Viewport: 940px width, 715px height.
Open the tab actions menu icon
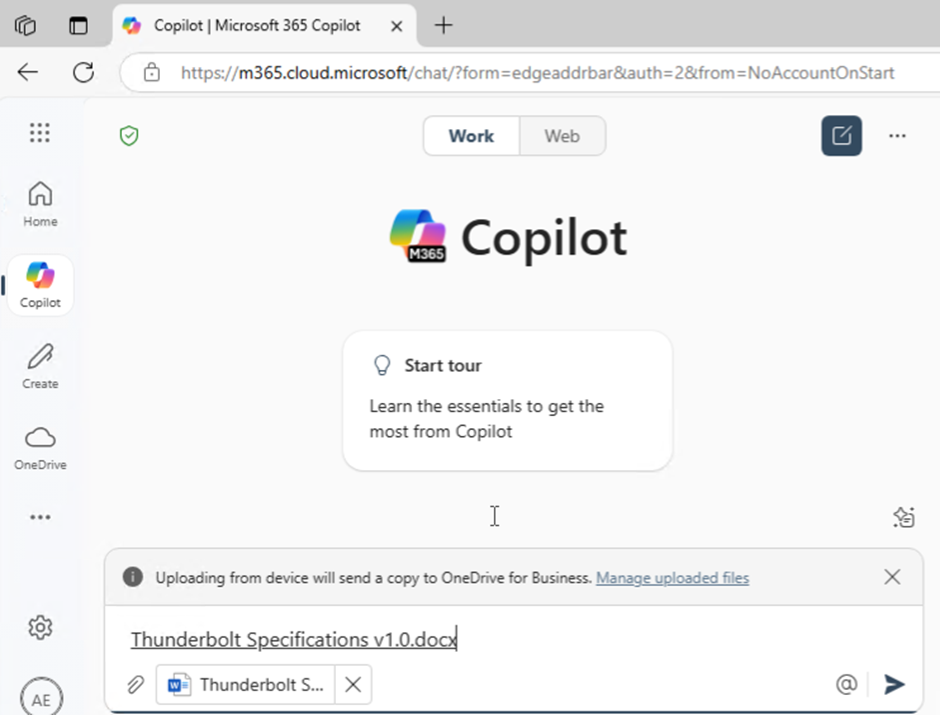tap(78, 26)
